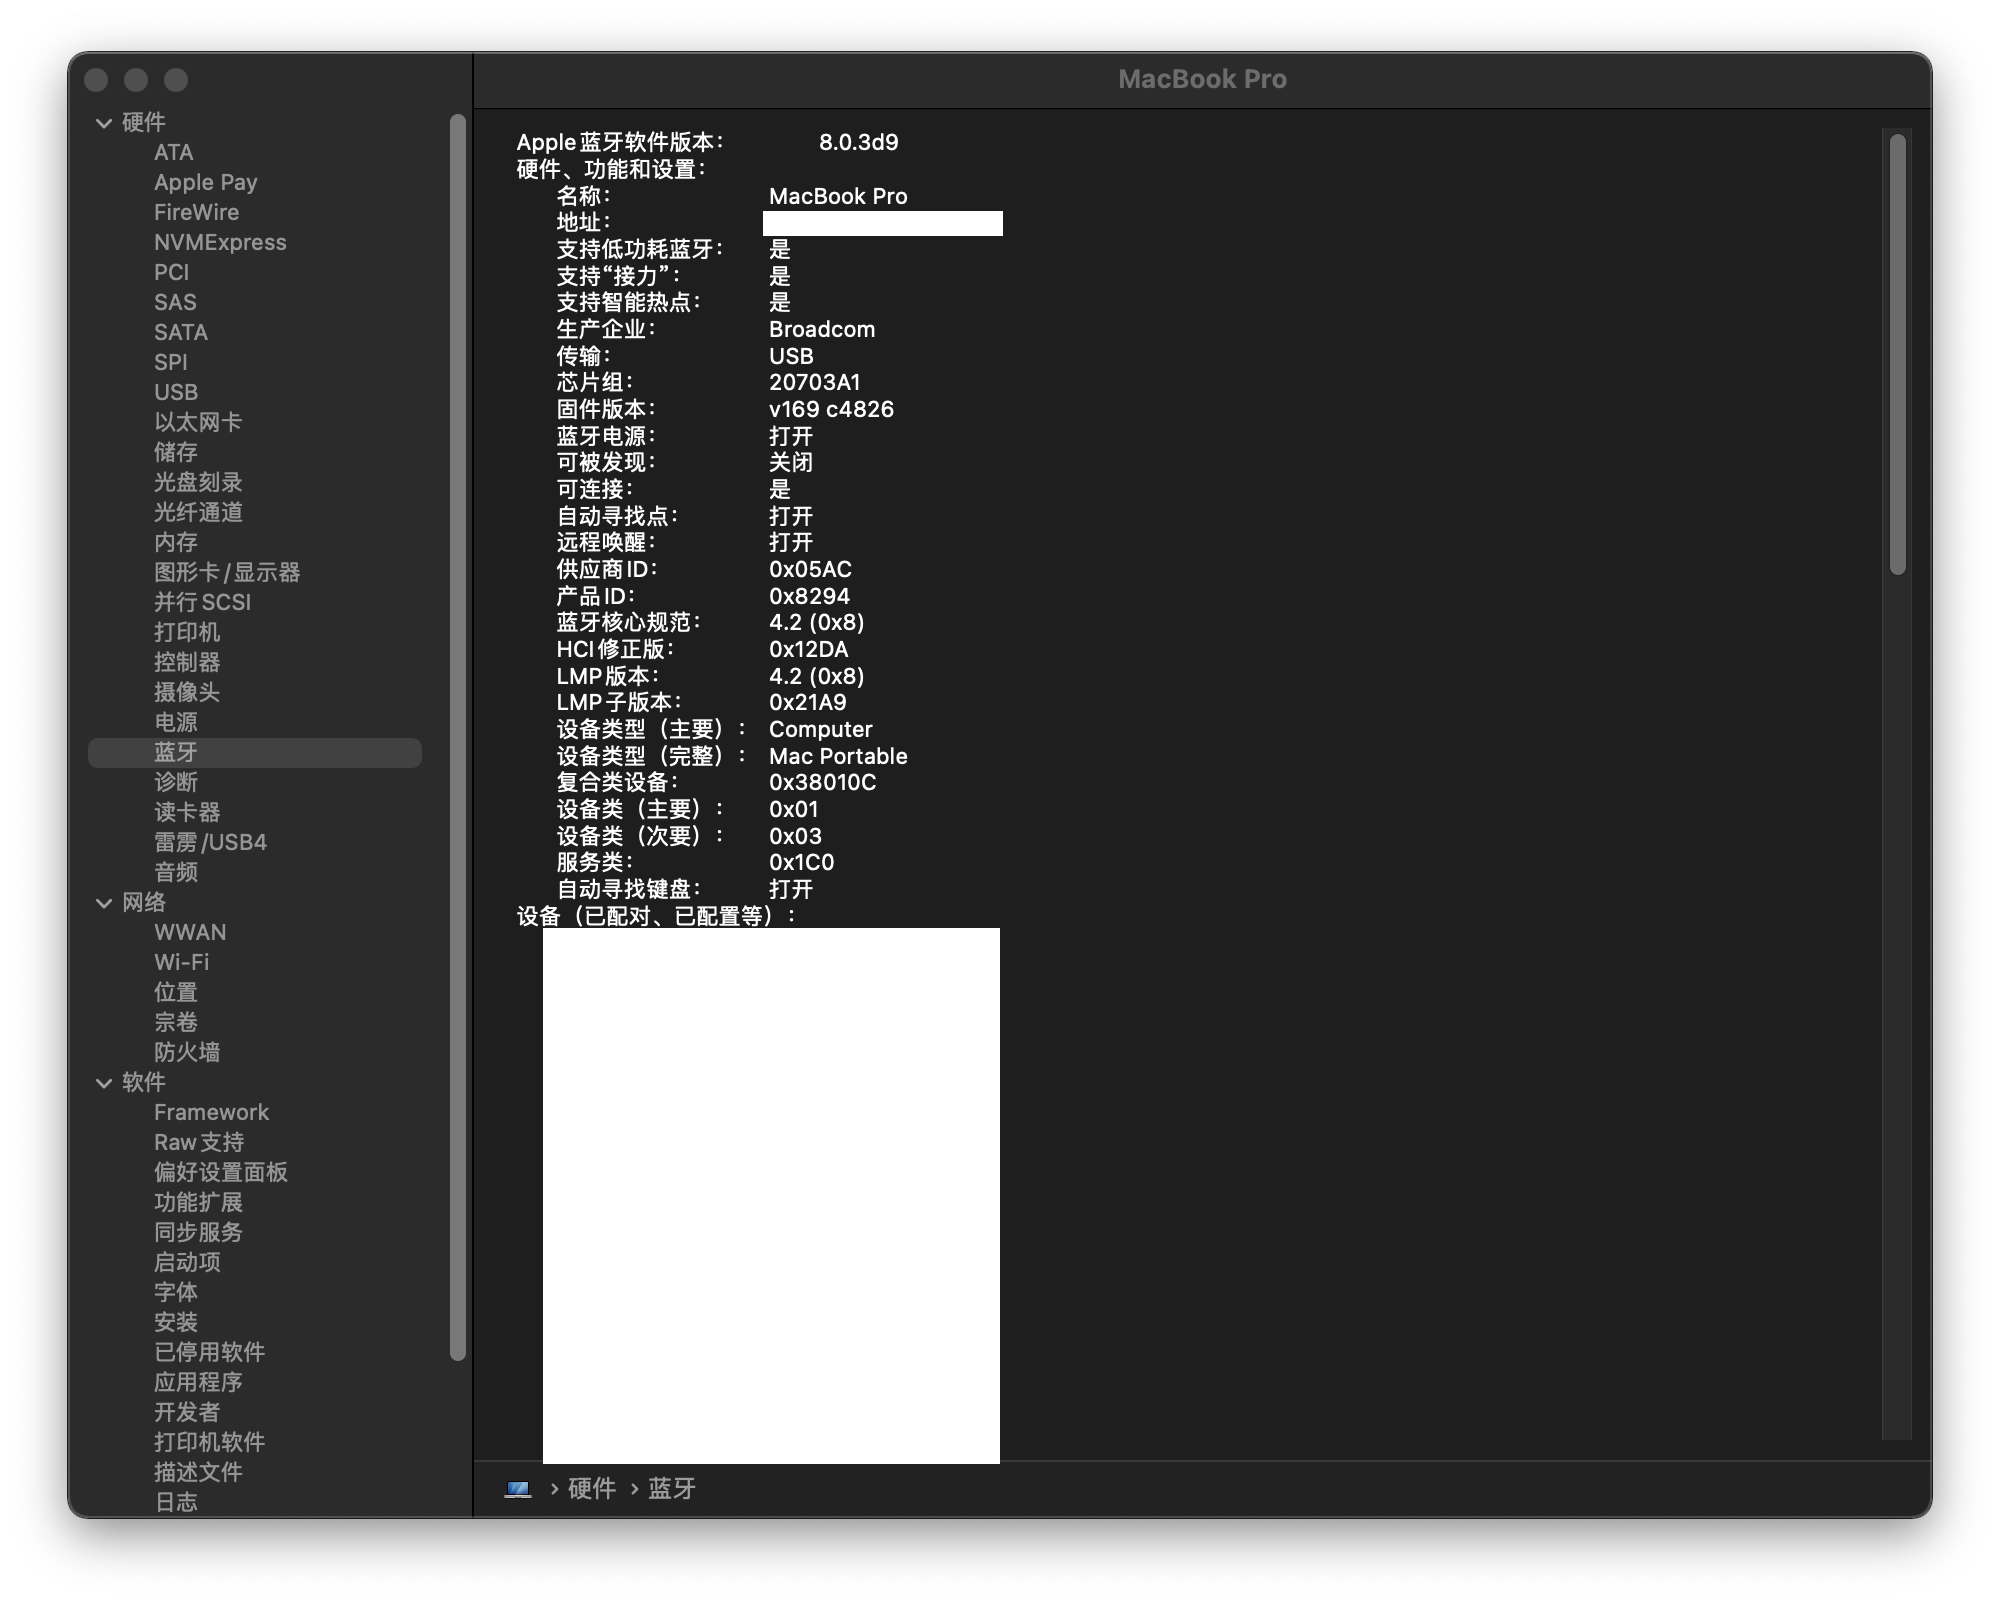Select 储存 in sidebar
This screenshot has height=1602, width=2000.
click(176, 452)
